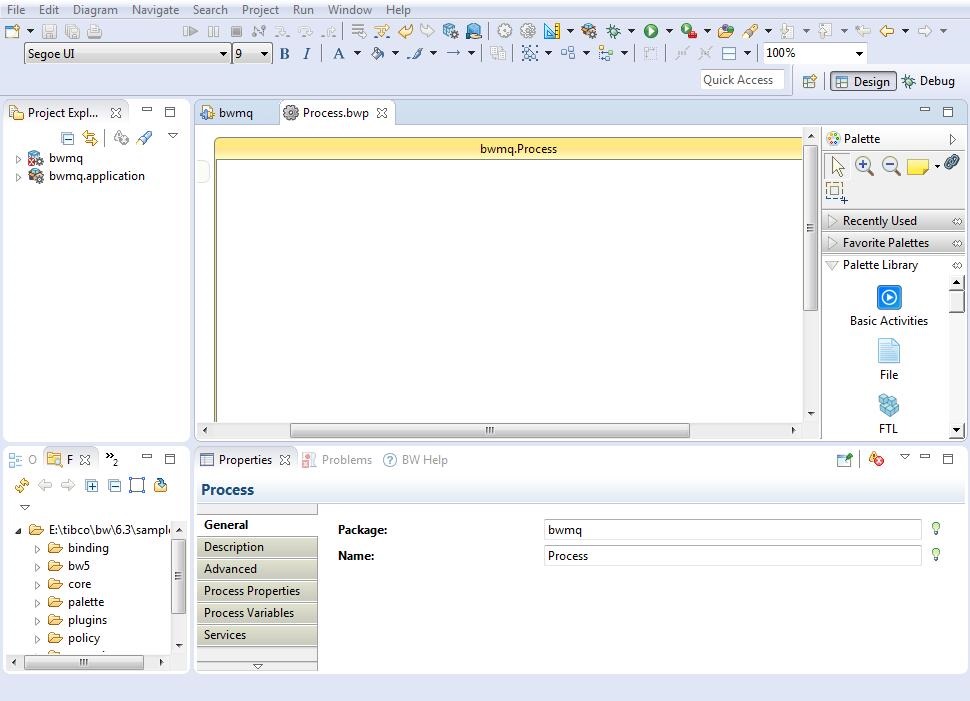Select the Zoom Out tool in Palette
The width and height of the screenshot is (970, 701).
[x=890, y=166]
